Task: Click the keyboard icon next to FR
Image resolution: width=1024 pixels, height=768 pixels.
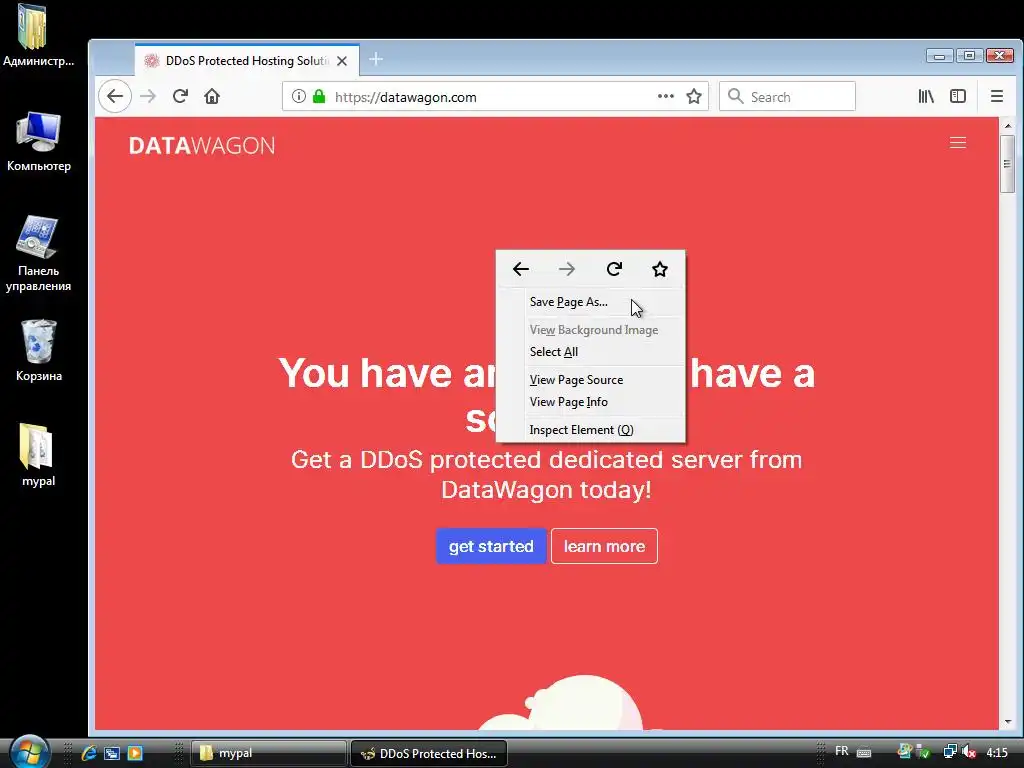Action: [864, 752]
